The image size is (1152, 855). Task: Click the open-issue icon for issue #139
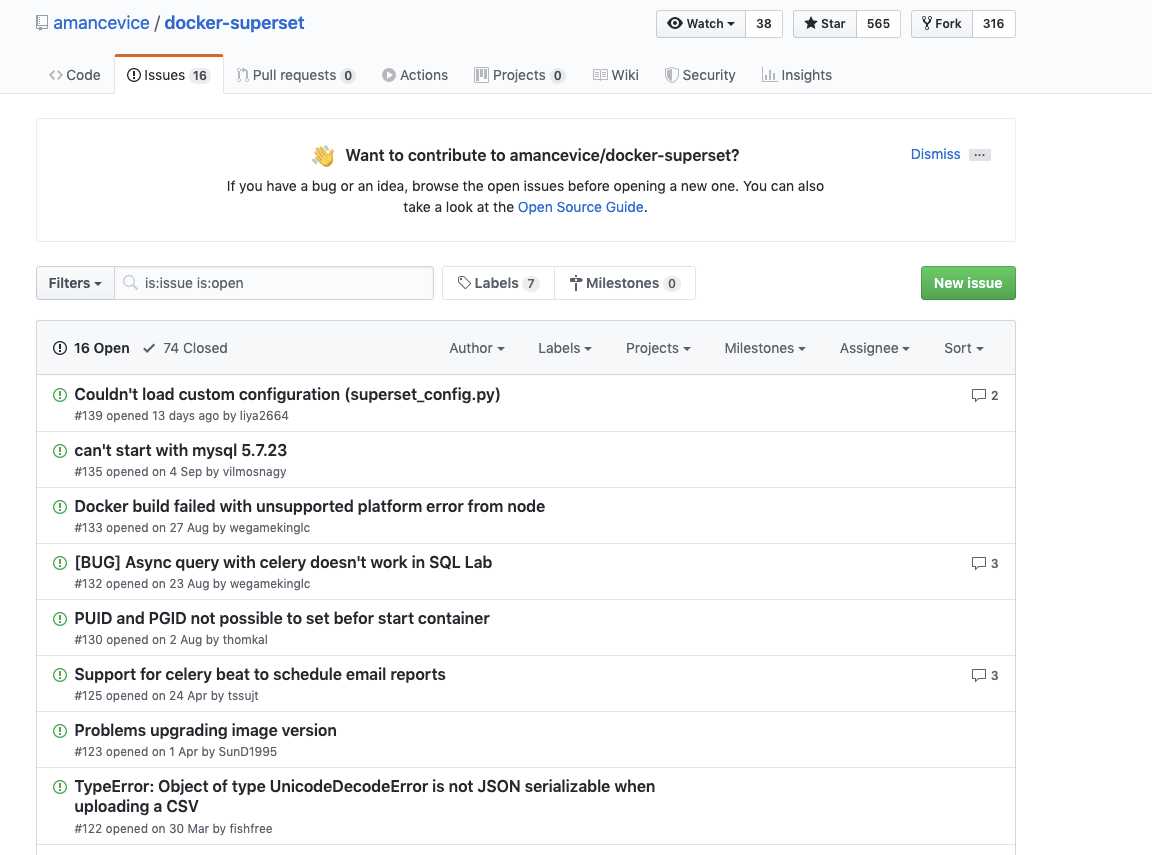(x=60, y=395)
